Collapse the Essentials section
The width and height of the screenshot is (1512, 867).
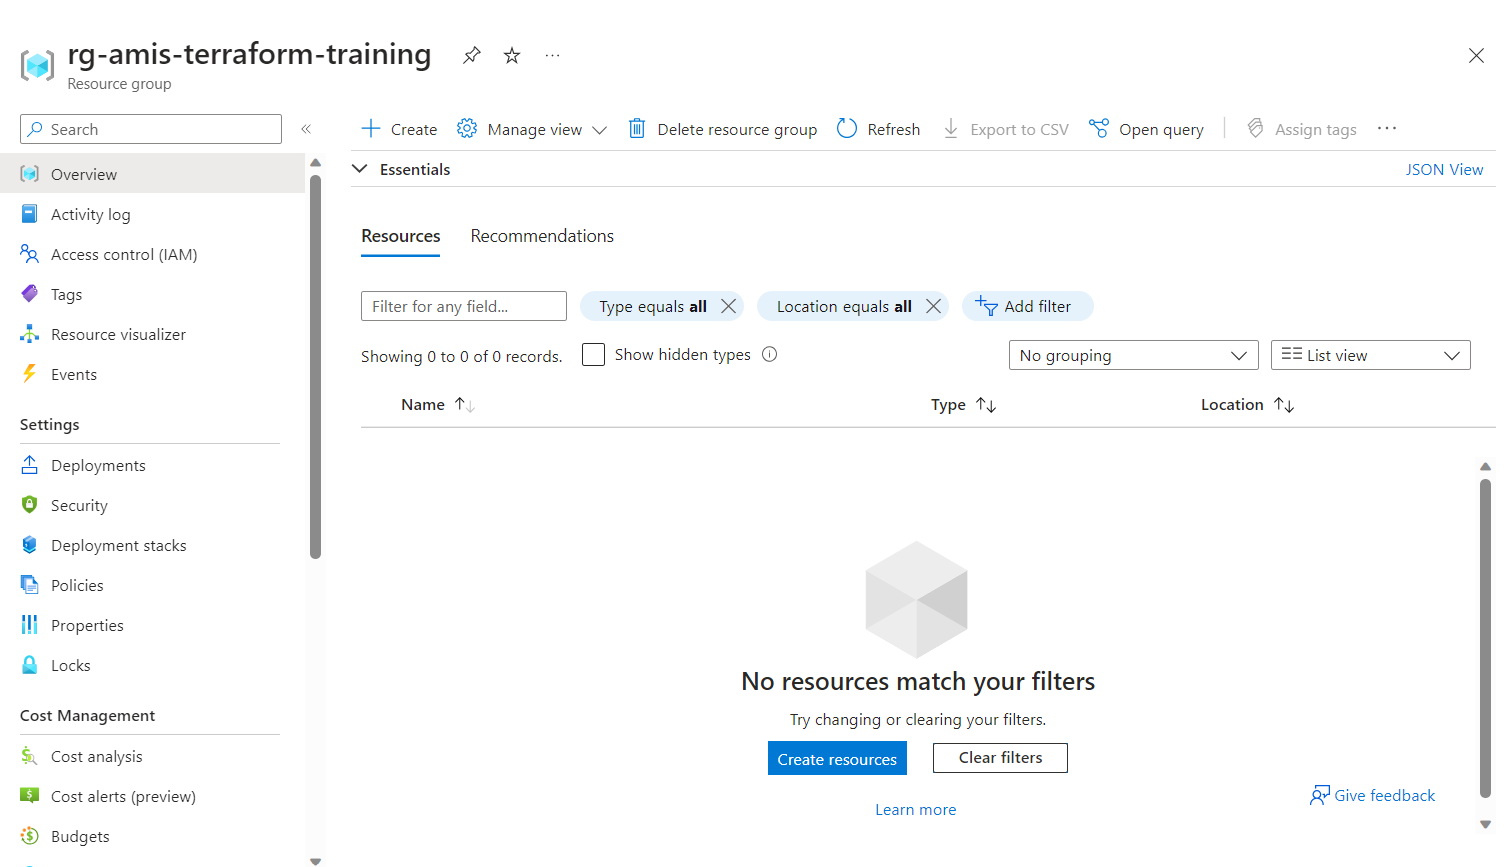360,169
